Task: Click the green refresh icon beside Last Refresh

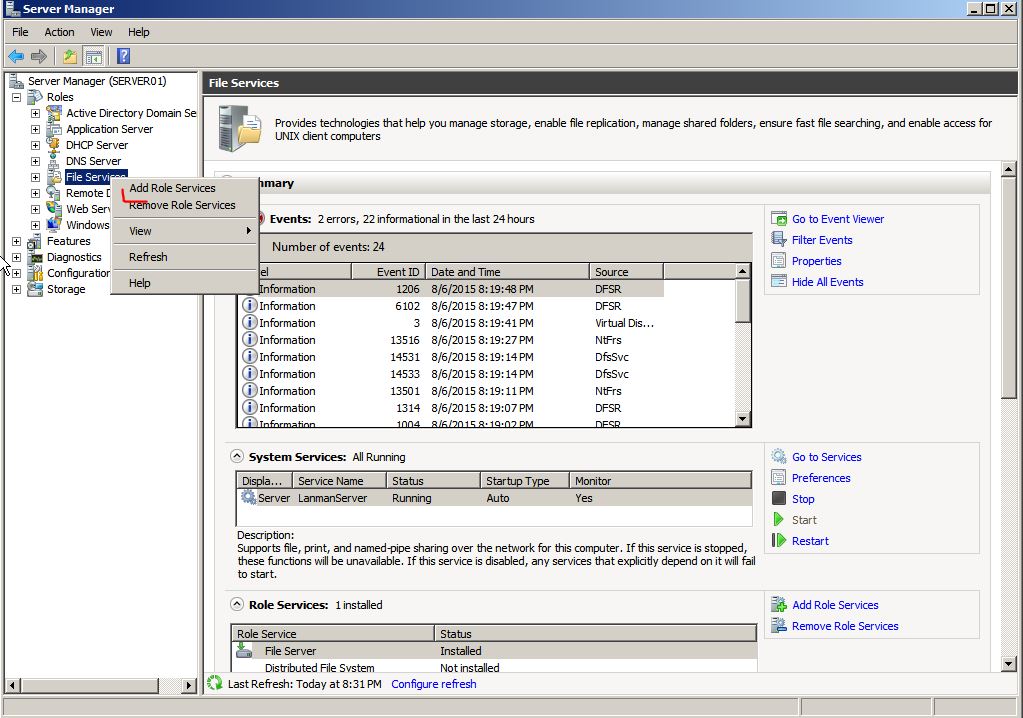Action: pyautogui.click(x=215, y=683)
